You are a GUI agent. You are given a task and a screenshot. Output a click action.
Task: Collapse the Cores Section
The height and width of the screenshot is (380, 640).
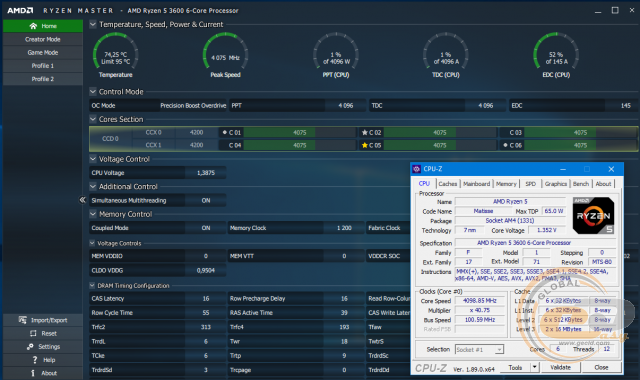click(93, 119)
